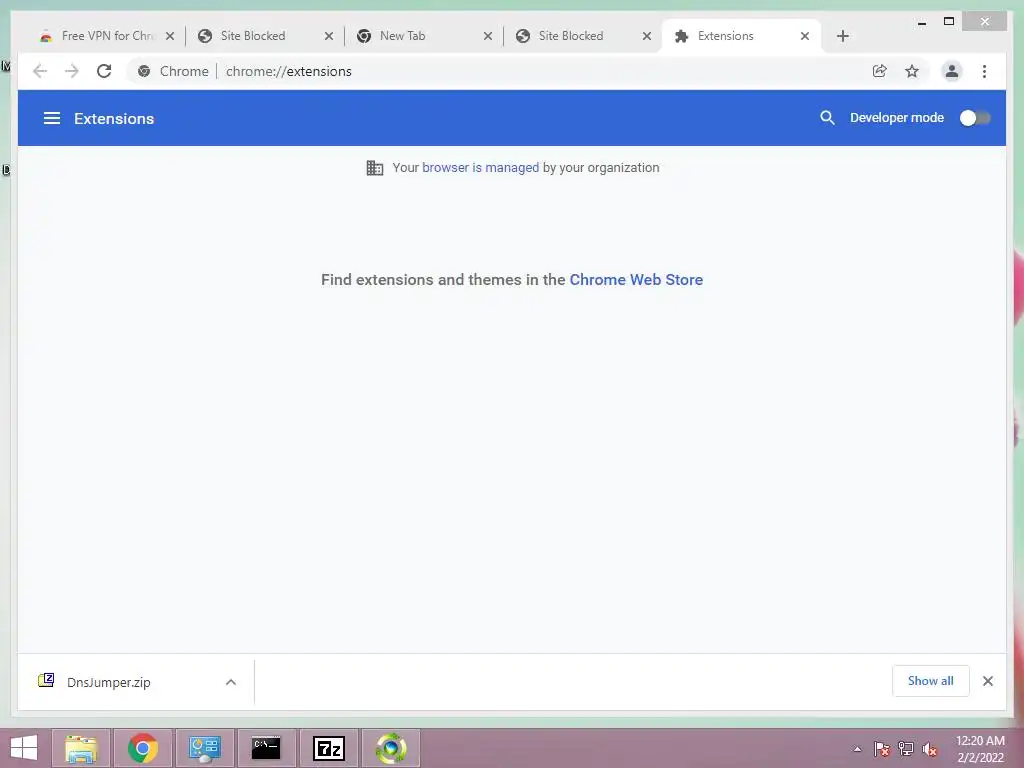Open the Windows Start button
The width and height of the screenshot is (1024, 768).
click(x=24, y=748)
